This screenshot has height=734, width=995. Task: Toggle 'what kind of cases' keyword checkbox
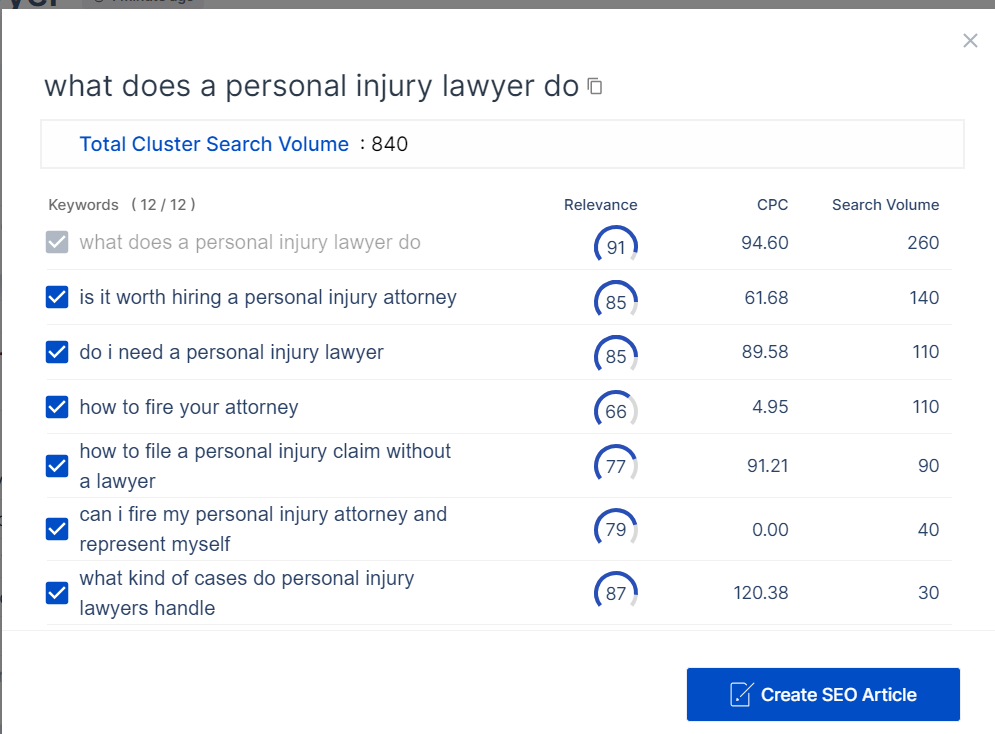[57, 593]
